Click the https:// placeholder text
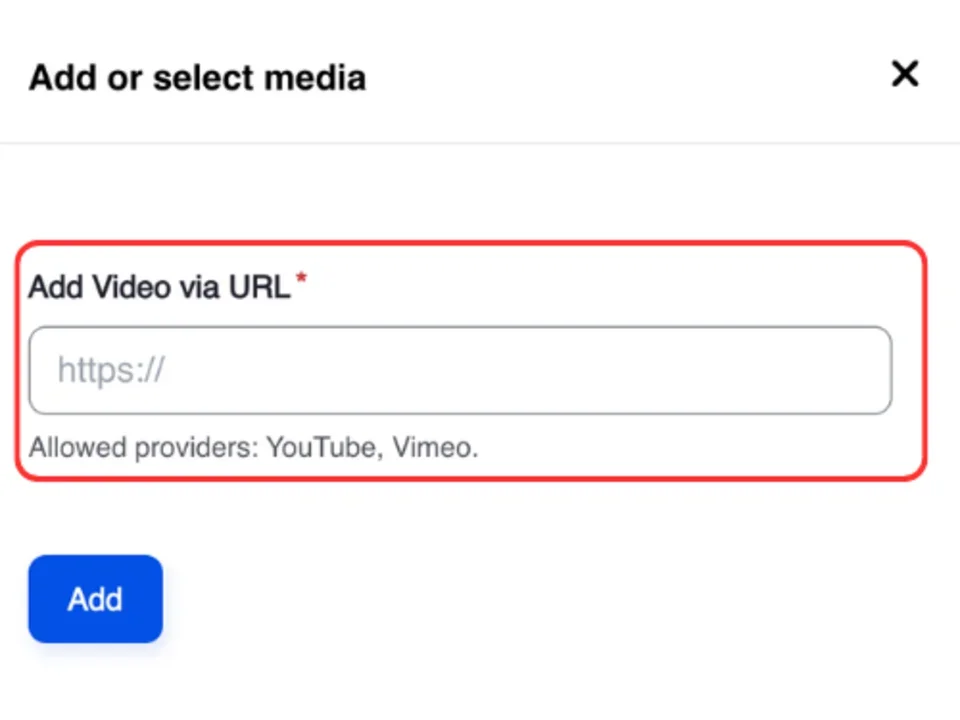Image resolution: width=960 pixels, height=720 pixels. pos(111,370)
